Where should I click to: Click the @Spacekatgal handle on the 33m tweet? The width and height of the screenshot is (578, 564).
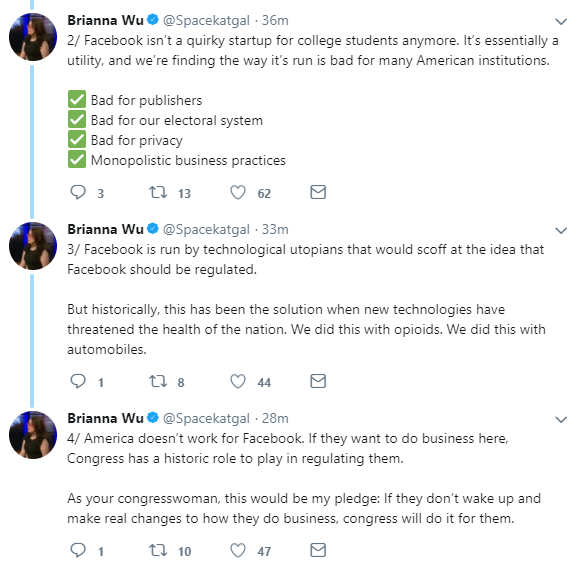click(206, 230)
